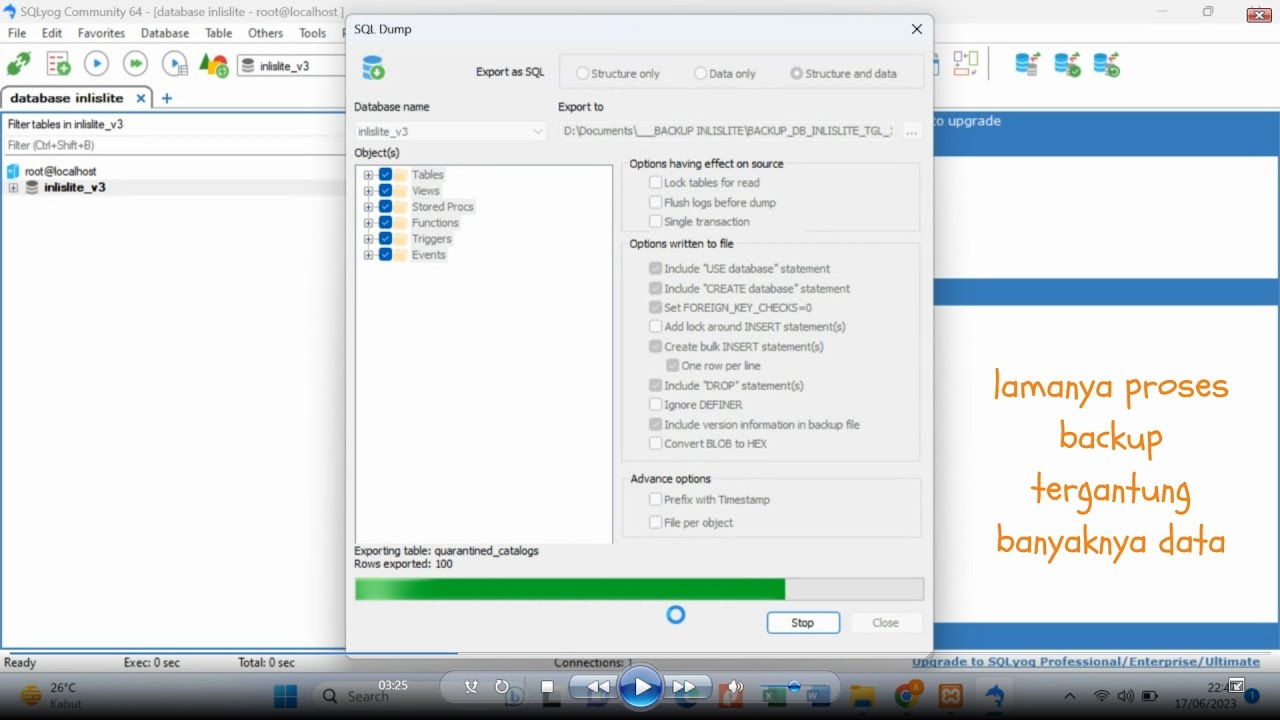This screenshot has width=1280, height=720.
Task: Click the database sync icon with green restore arrow
Action: pos(1106,64)
